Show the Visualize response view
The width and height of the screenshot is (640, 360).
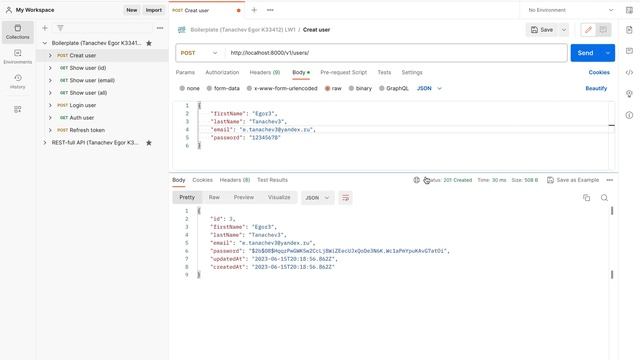click(x=279, y=197)
